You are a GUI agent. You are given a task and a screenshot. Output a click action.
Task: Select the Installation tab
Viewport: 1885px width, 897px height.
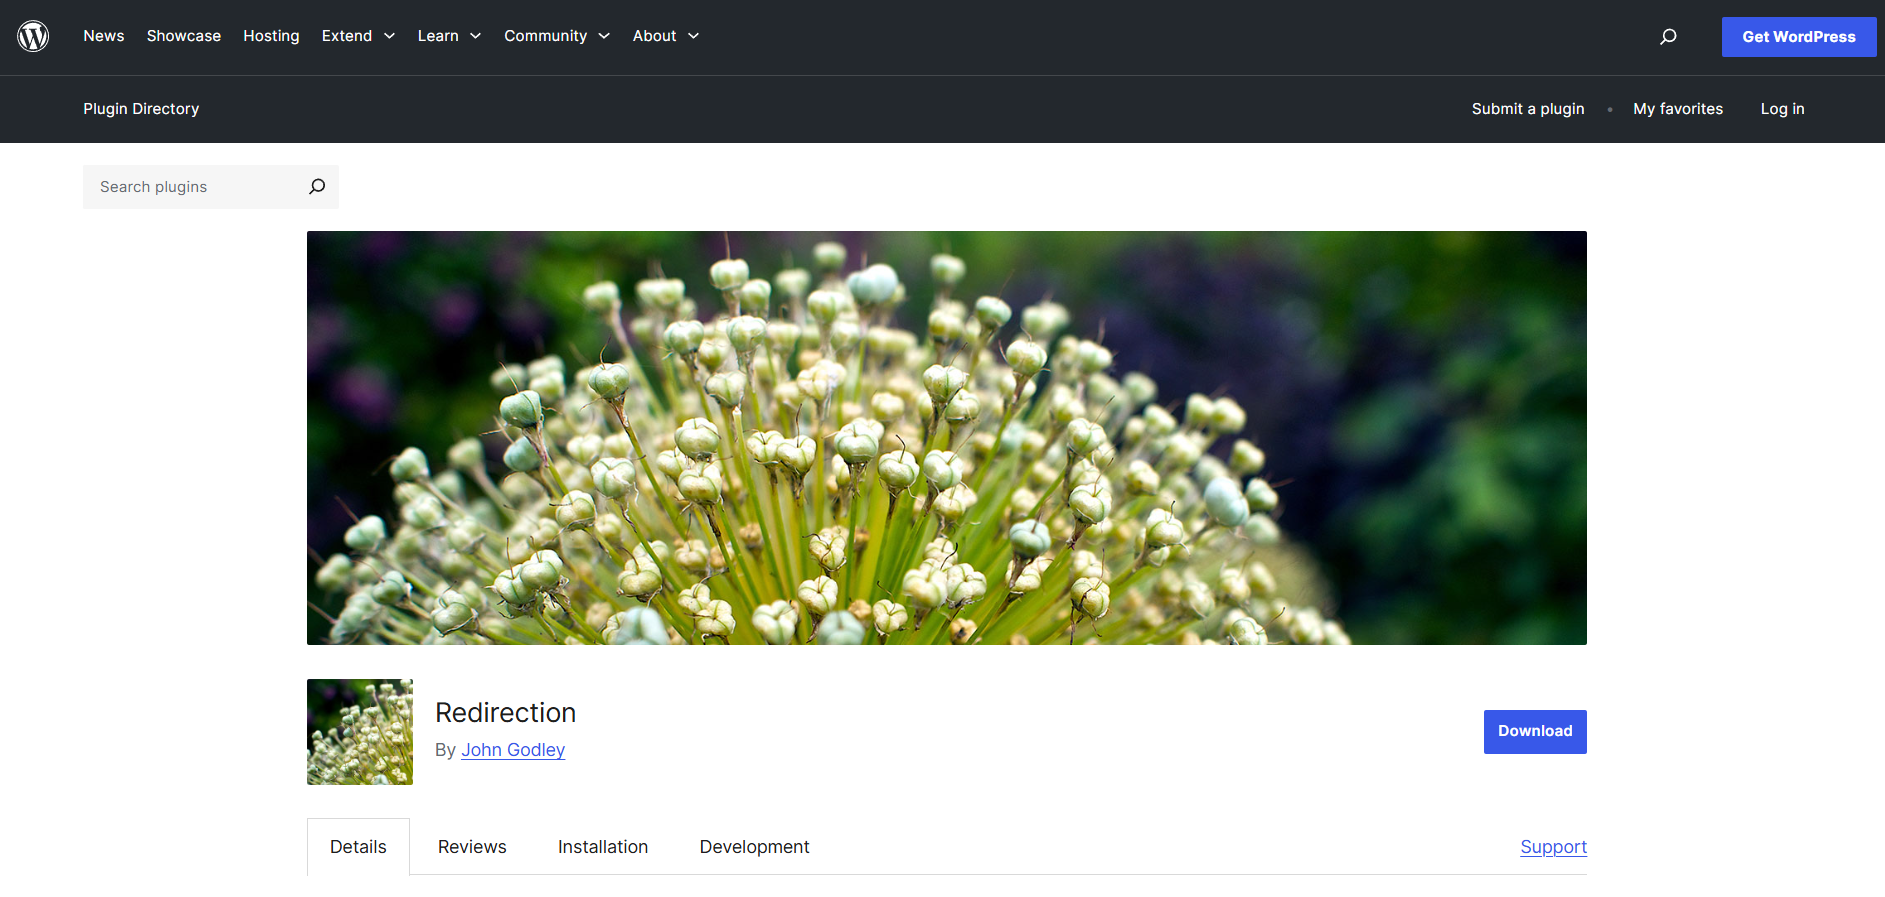603,847
